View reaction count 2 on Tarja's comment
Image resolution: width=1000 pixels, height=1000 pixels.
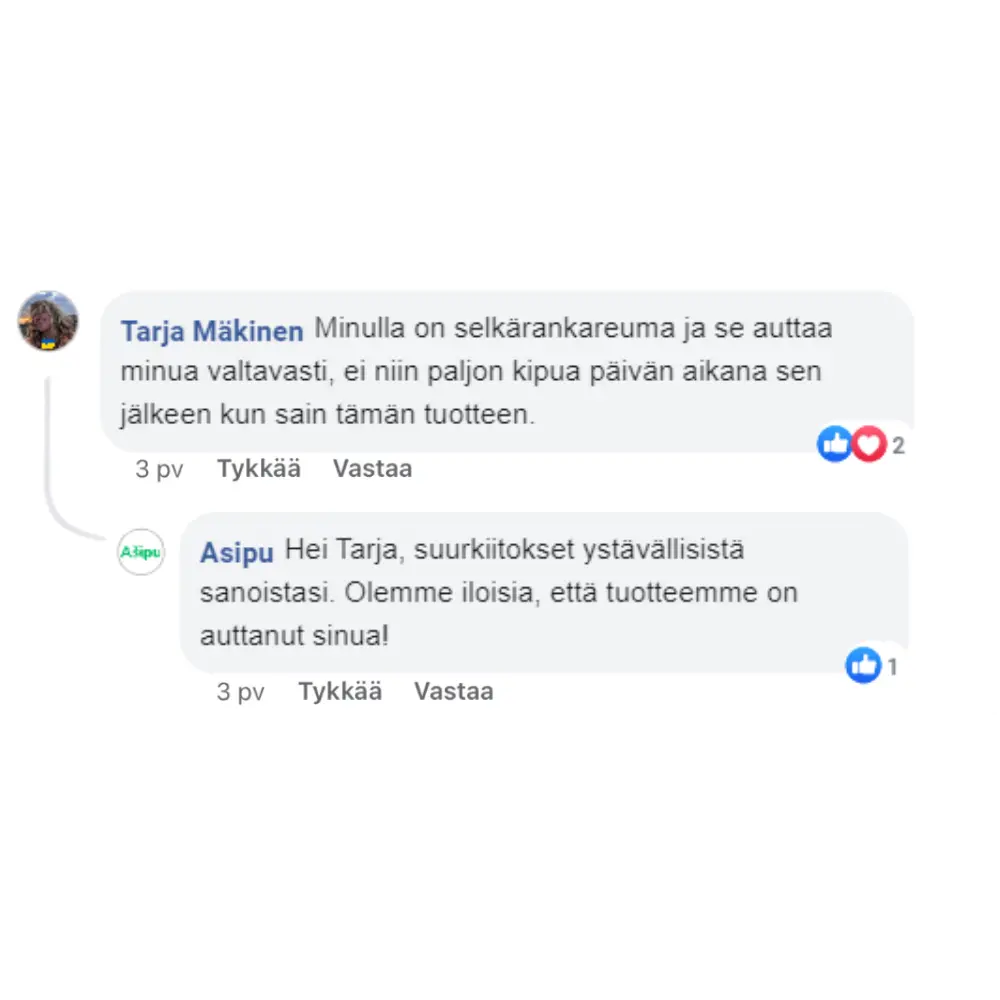coord(898,445)
